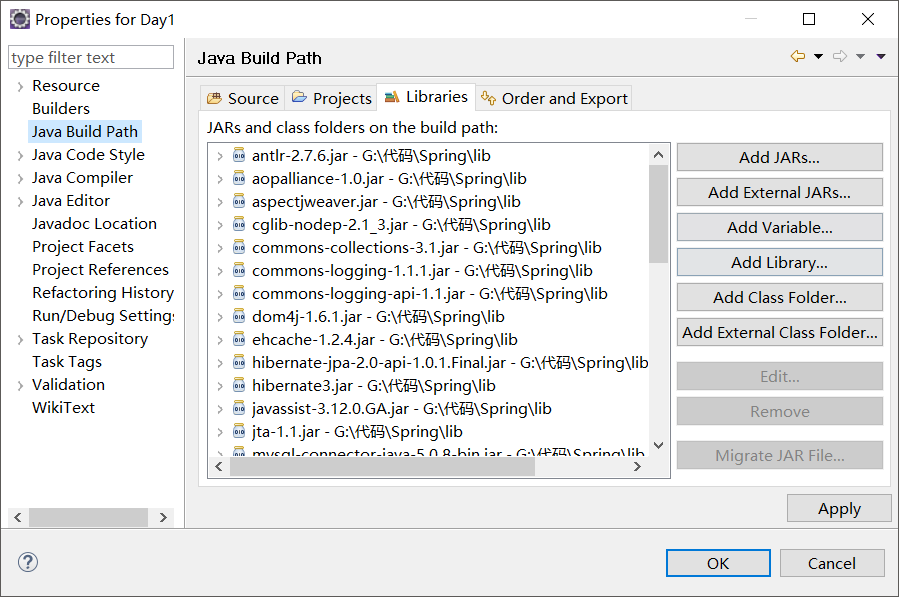Click the help question mark icon

click(28, 562)
